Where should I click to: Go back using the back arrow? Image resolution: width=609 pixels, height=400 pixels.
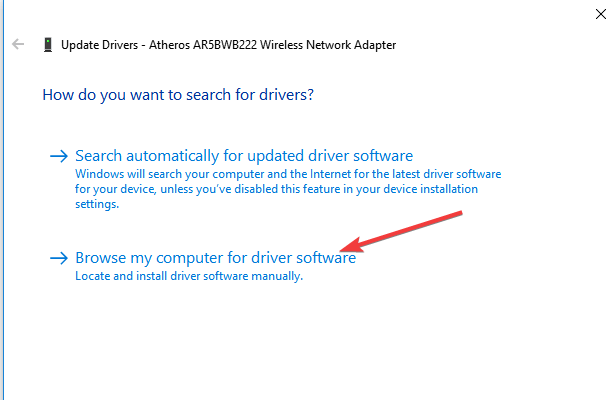18,44
